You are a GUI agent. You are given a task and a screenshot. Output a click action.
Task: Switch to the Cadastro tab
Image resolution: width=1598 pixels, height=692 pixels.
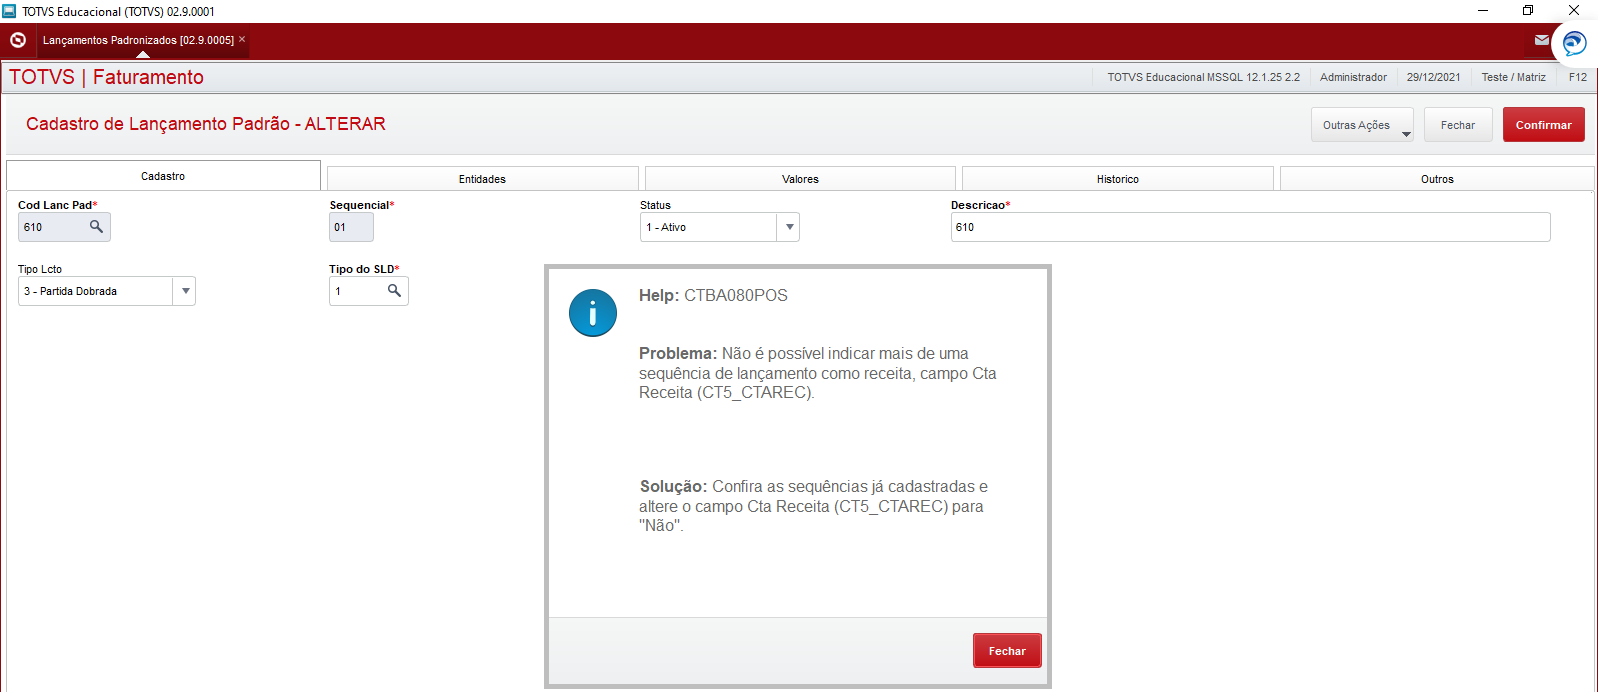[163, 176]
